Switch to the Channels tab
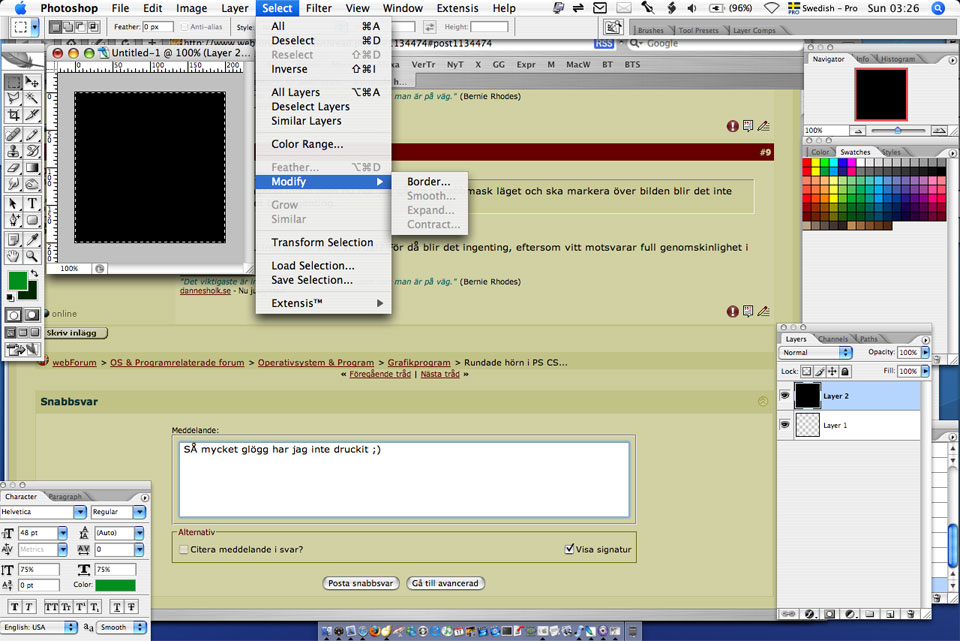 833,339
